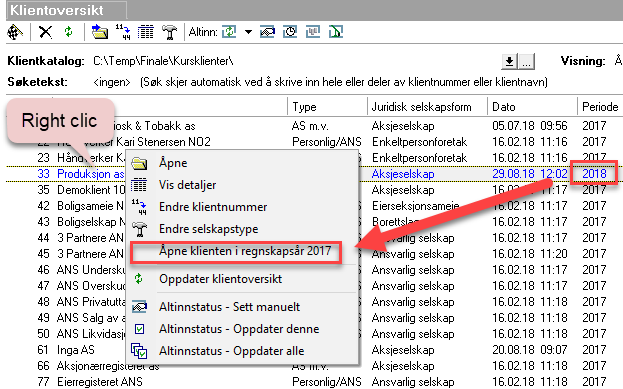This screenshot has height=389, width=623.
Task: Select the Klientoversikt tab
Action: click(66, 10)
